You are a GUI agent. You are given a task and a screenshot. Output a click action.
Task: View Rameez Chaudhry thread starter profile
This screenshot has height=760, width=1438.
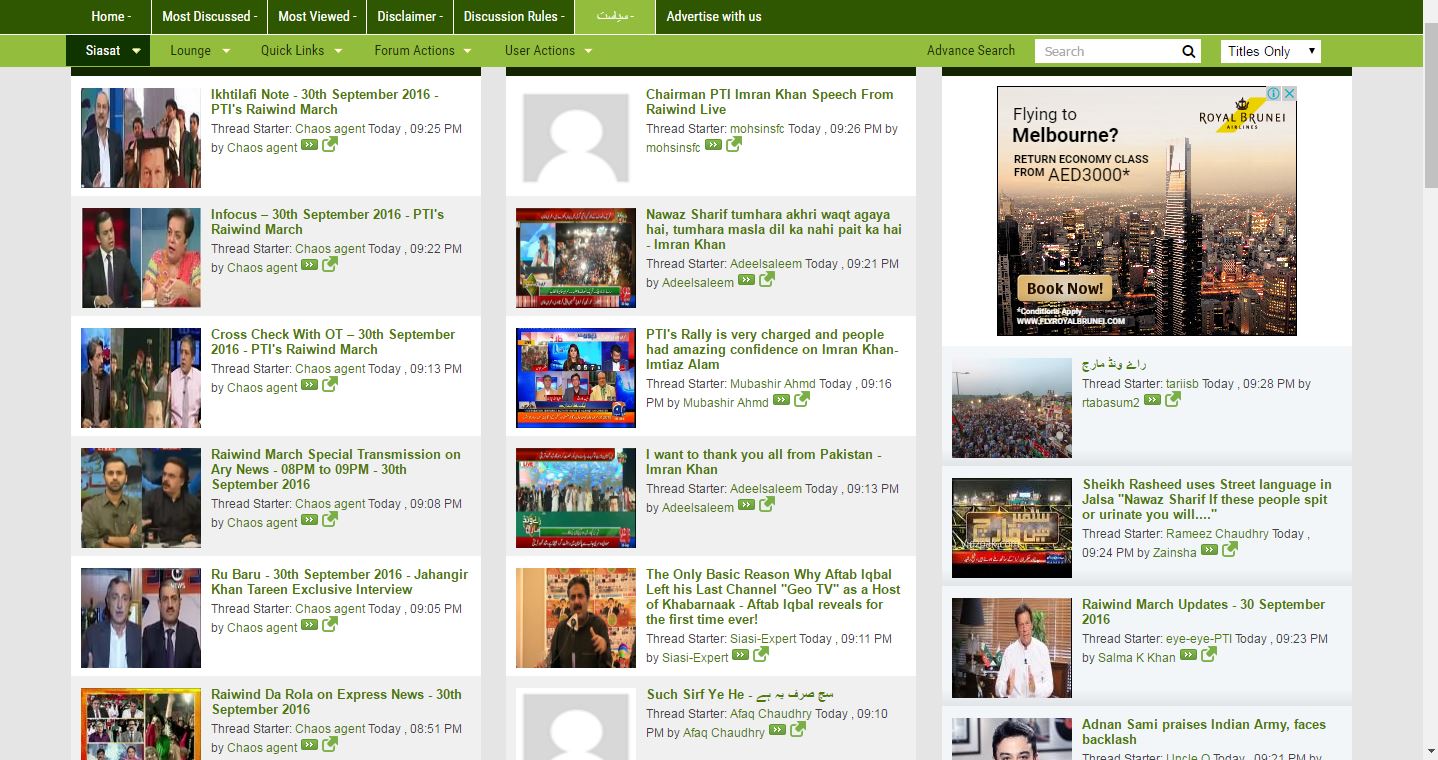[x=1217, y=533]
